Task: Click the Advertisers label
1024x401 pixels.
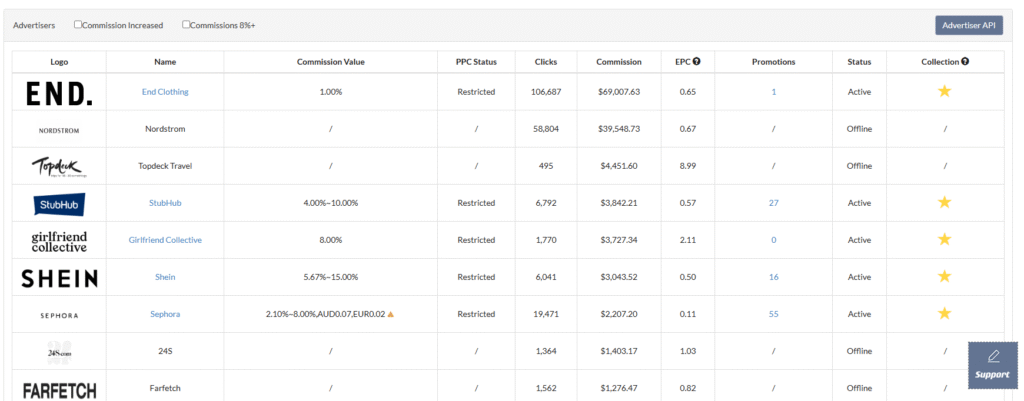Action: [x=34, y=25]
